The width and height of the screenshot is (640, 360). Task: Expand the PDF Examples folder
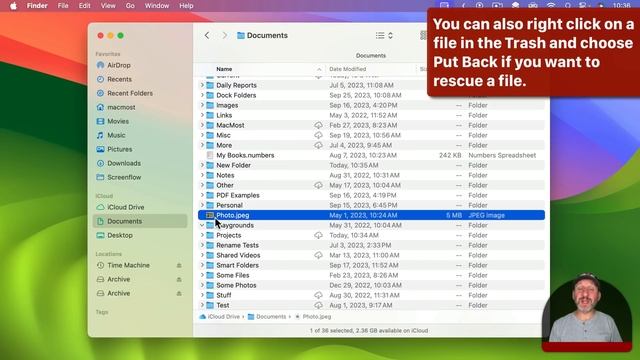202,195
